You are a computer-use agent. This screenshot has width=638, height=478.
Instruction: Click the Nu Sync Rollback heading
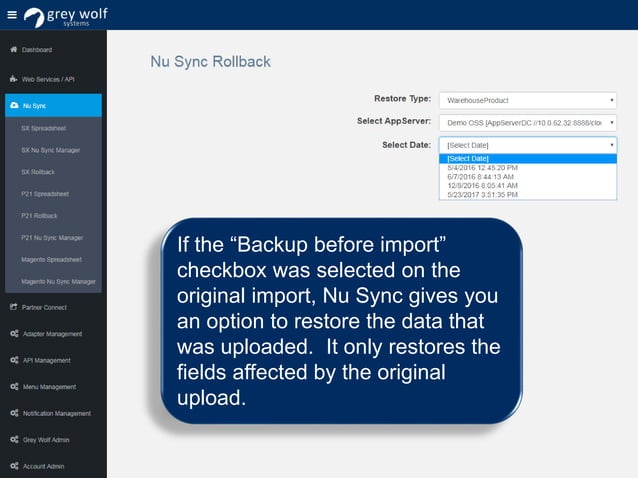coord(210,62)
